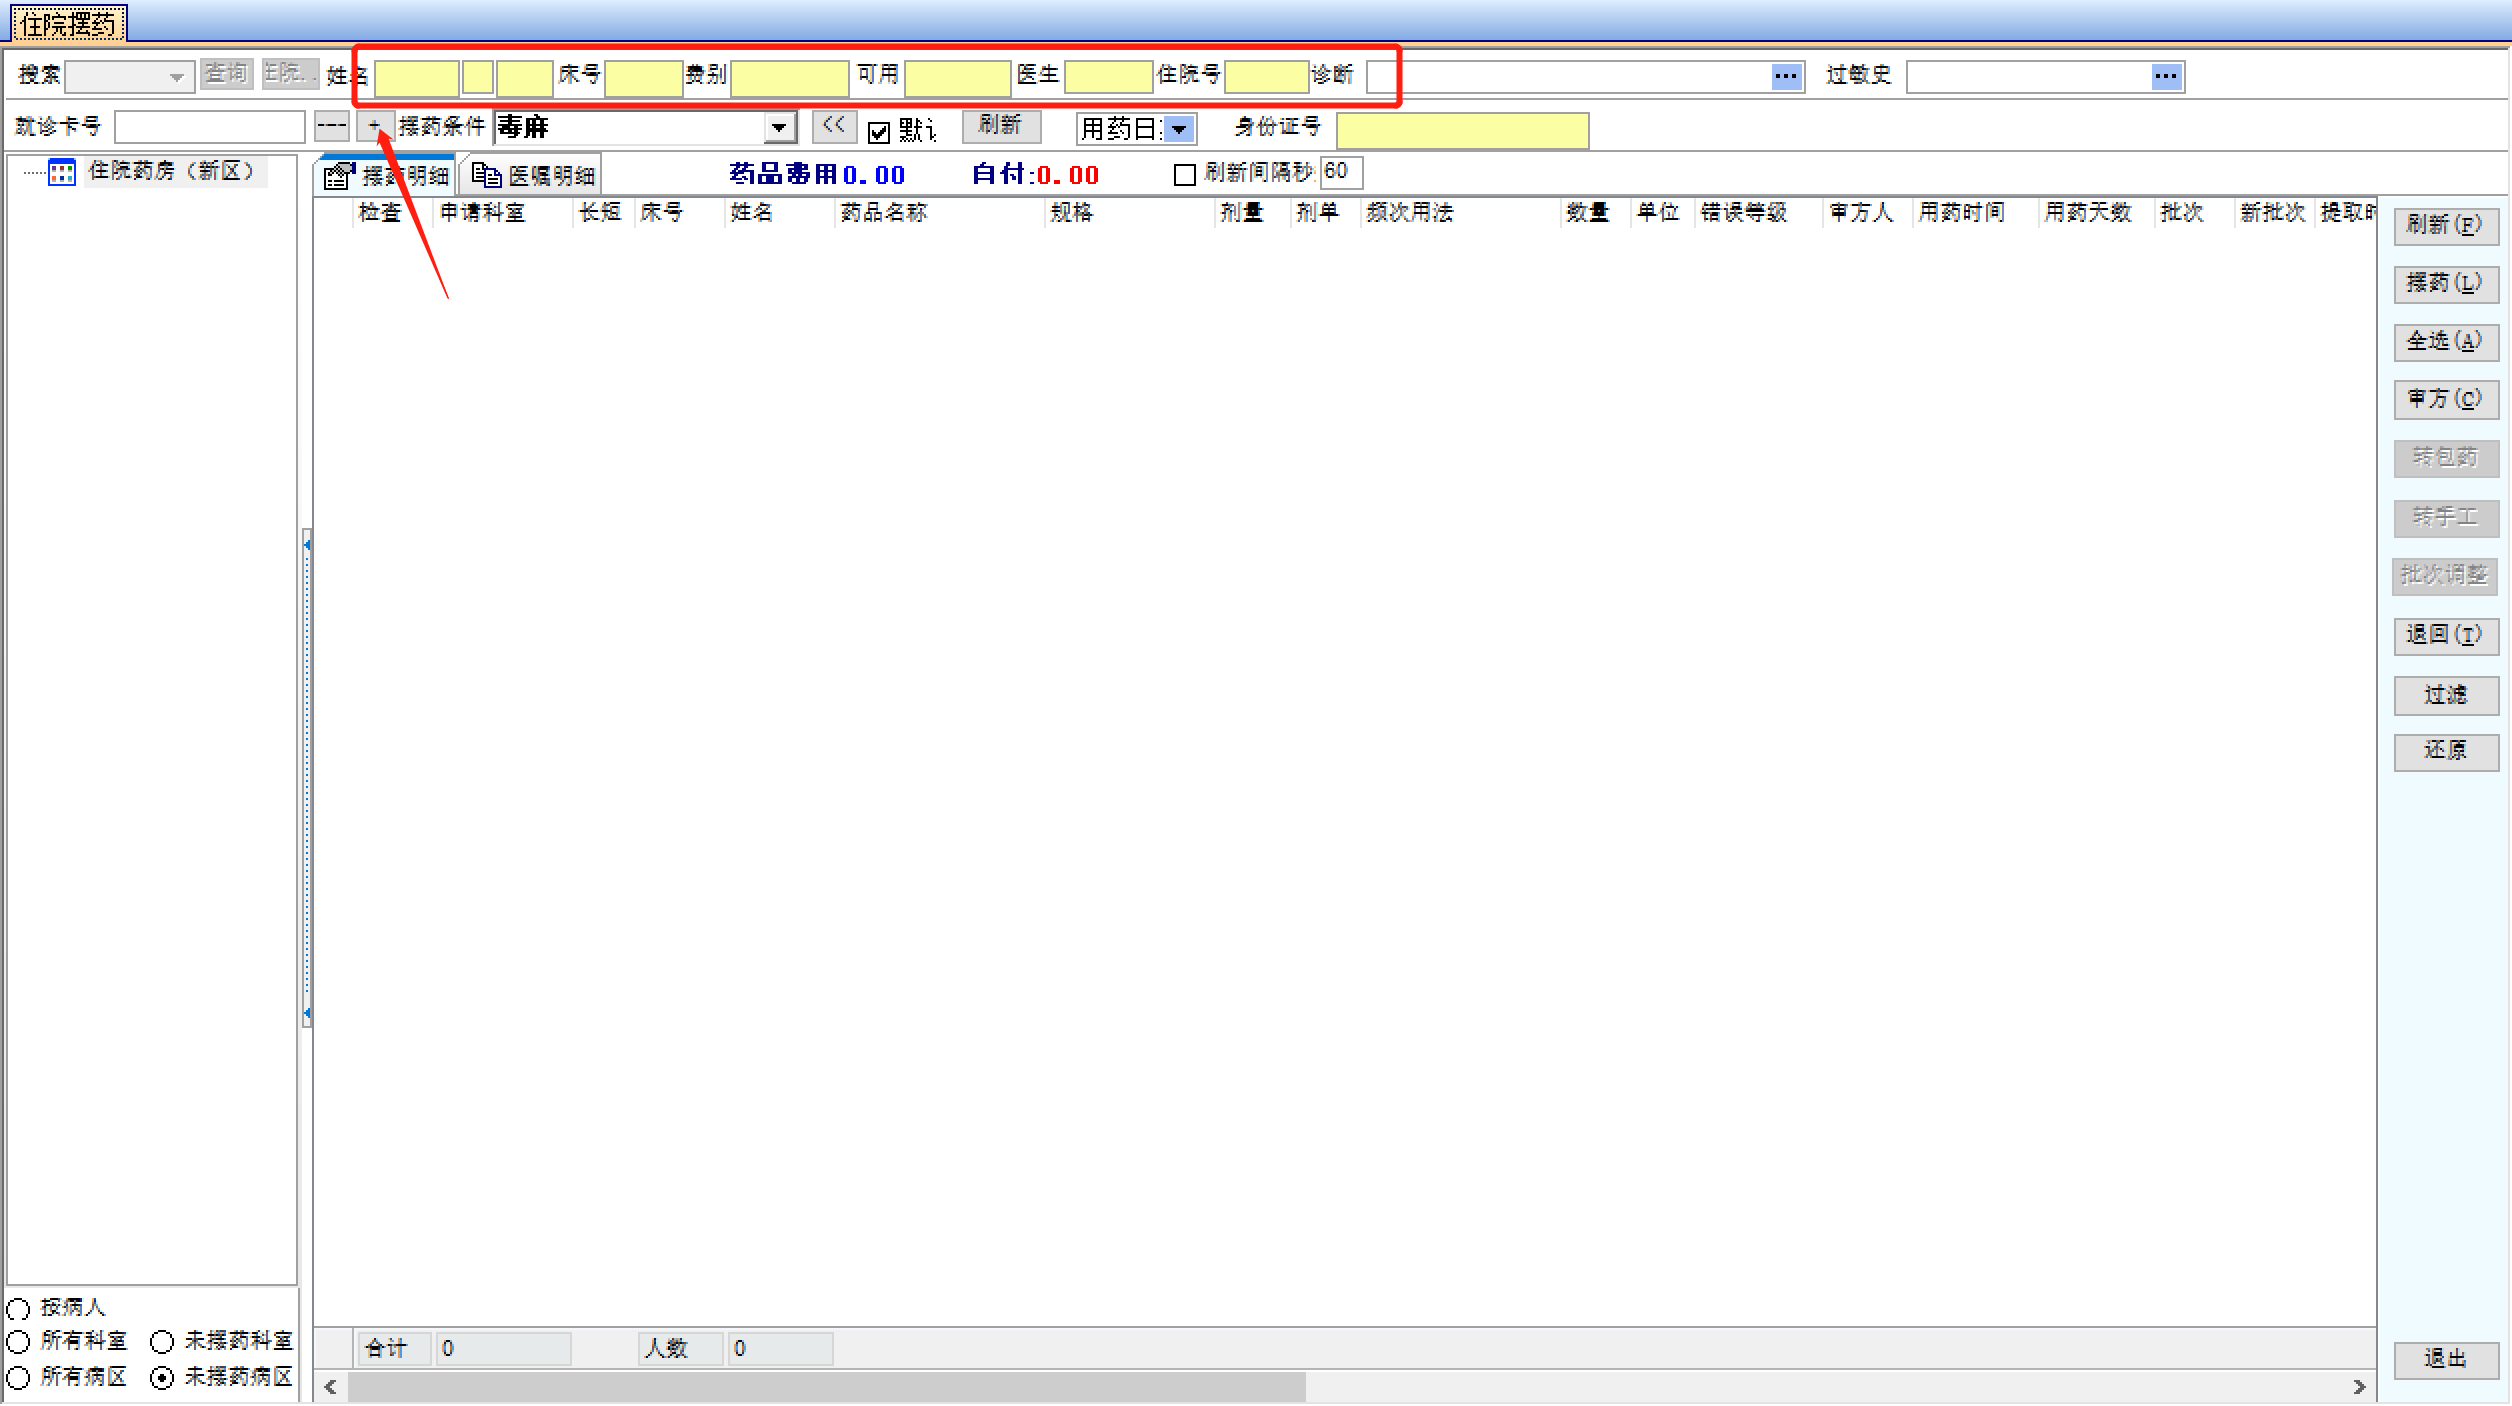Switch to the 摆药明细 tab
Screen dimensions: 2512x1406
(388, 176)
